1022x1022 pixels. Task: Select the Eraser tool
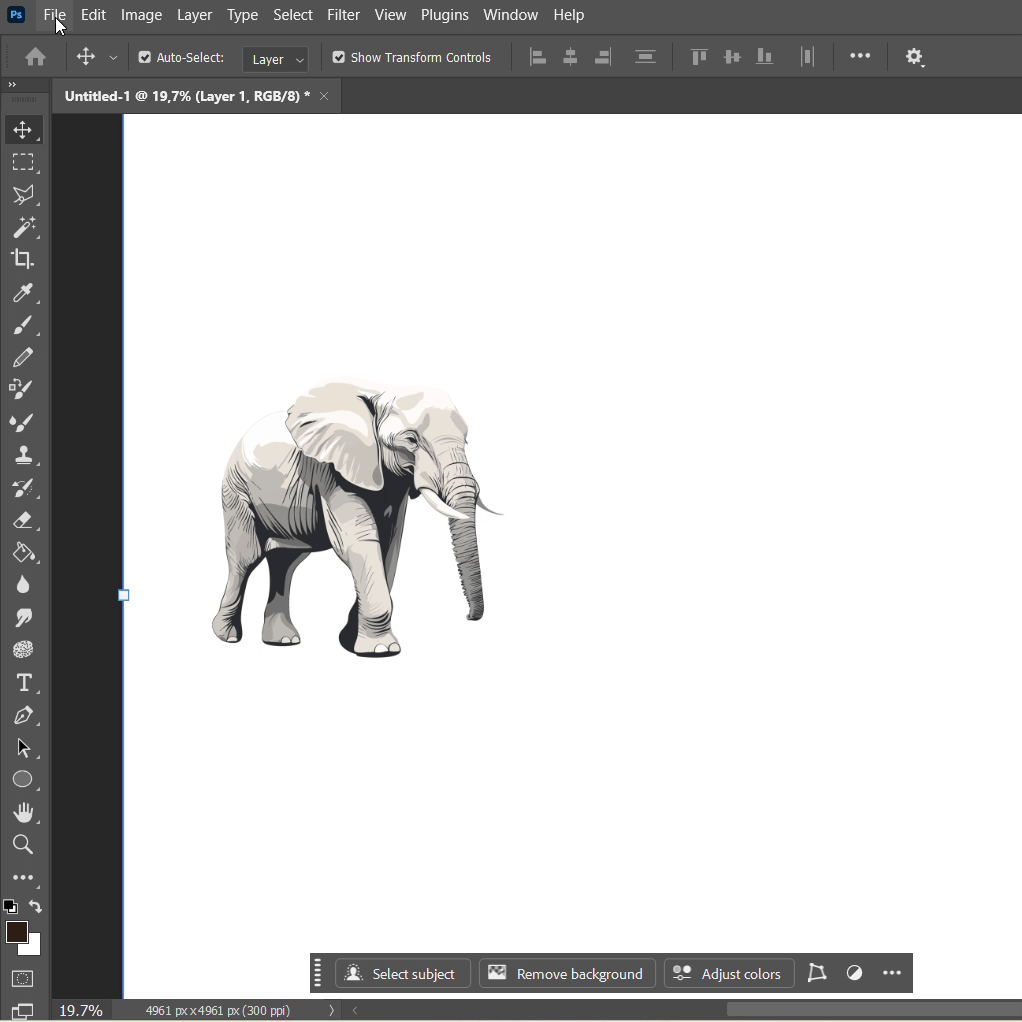click(x=22, y=520)
